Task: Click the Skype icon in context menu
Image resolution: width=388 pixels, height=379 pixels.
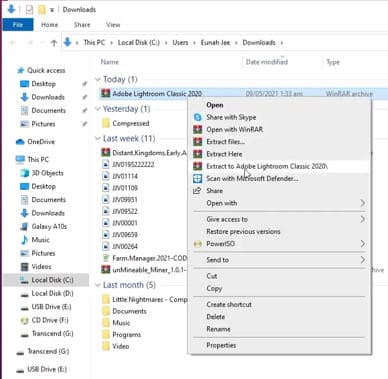Action: (x=198, y=117)
